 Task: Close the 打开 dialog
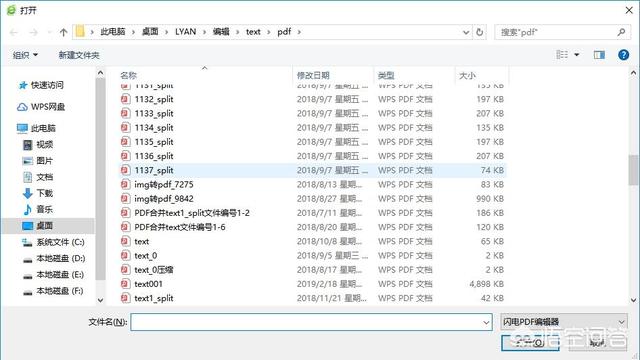point(629,10)
